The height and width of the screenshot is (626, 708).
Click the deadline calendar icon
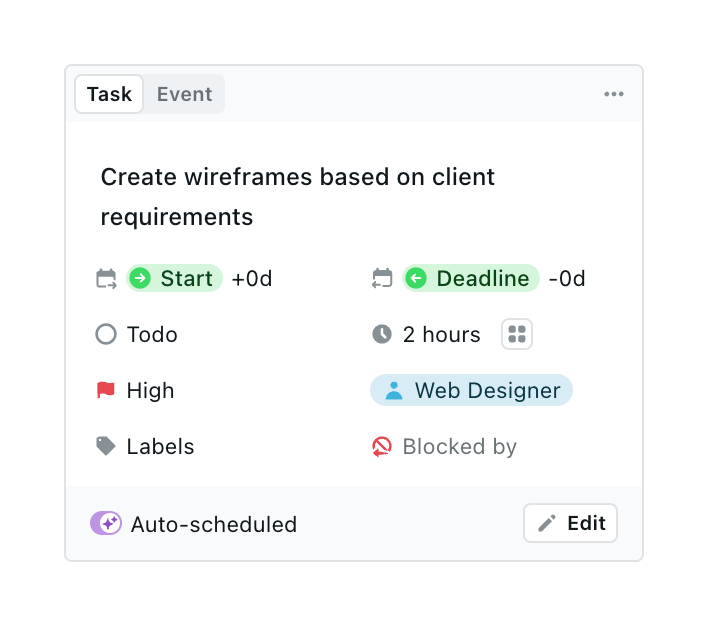[x=382, y=279]
